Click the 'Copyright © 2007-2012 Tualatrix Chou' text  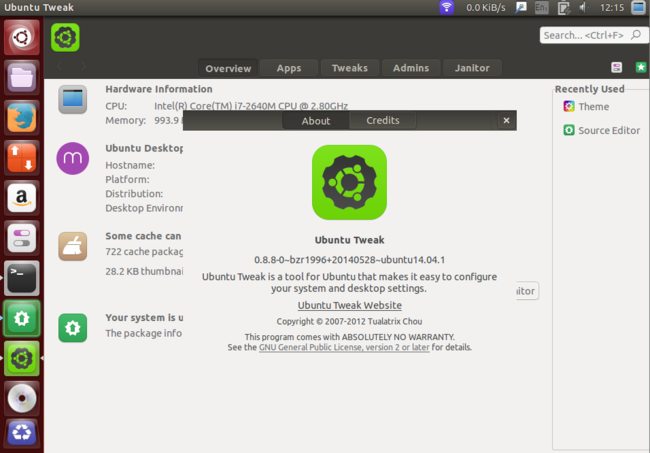(349, 321)
